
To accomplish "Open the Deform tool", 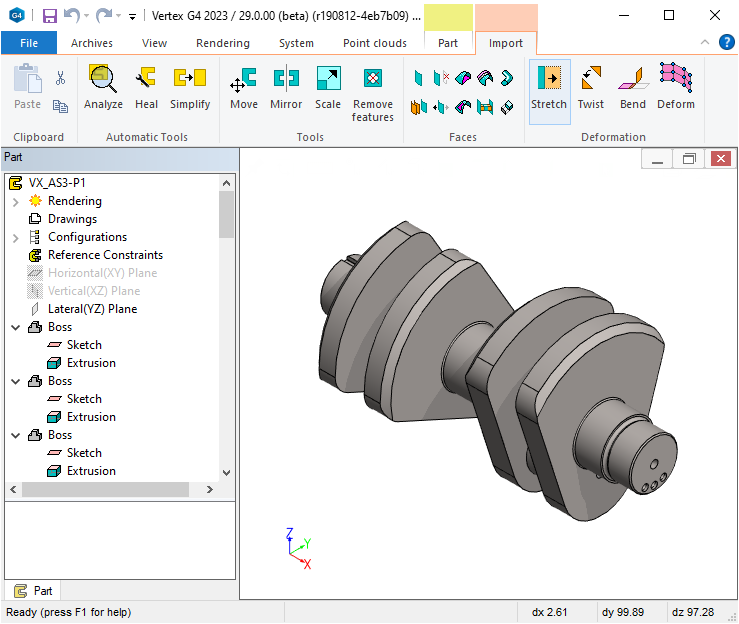I will click(x=676, y=87).
